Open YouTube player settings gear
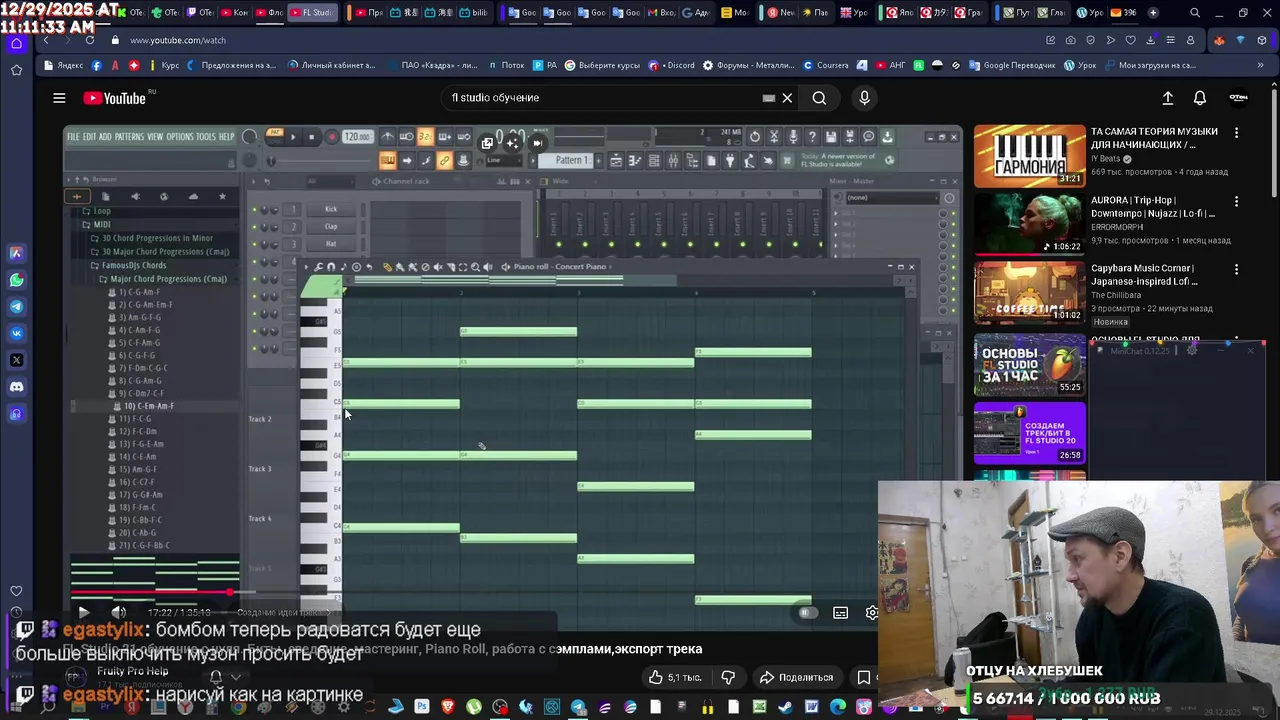This screenshot has height=720, width=1280. pos(872,613)
